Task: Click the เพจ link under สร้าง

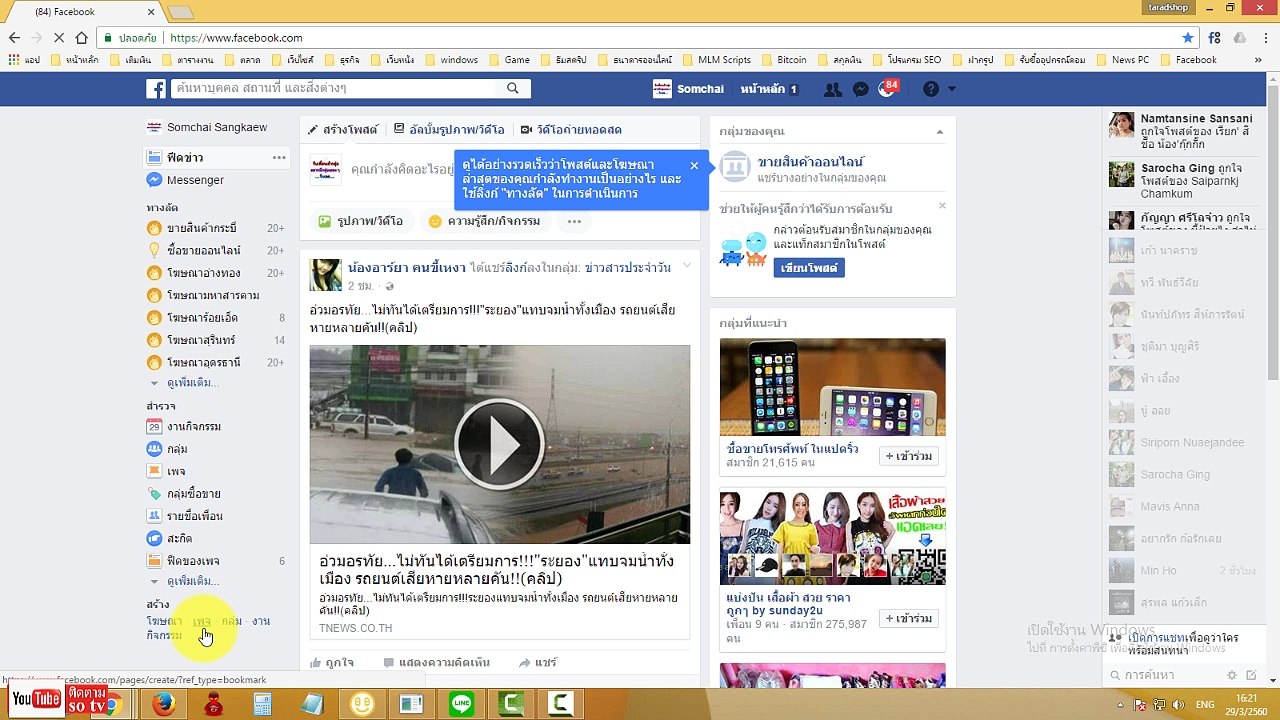Action: coord(202,621)
